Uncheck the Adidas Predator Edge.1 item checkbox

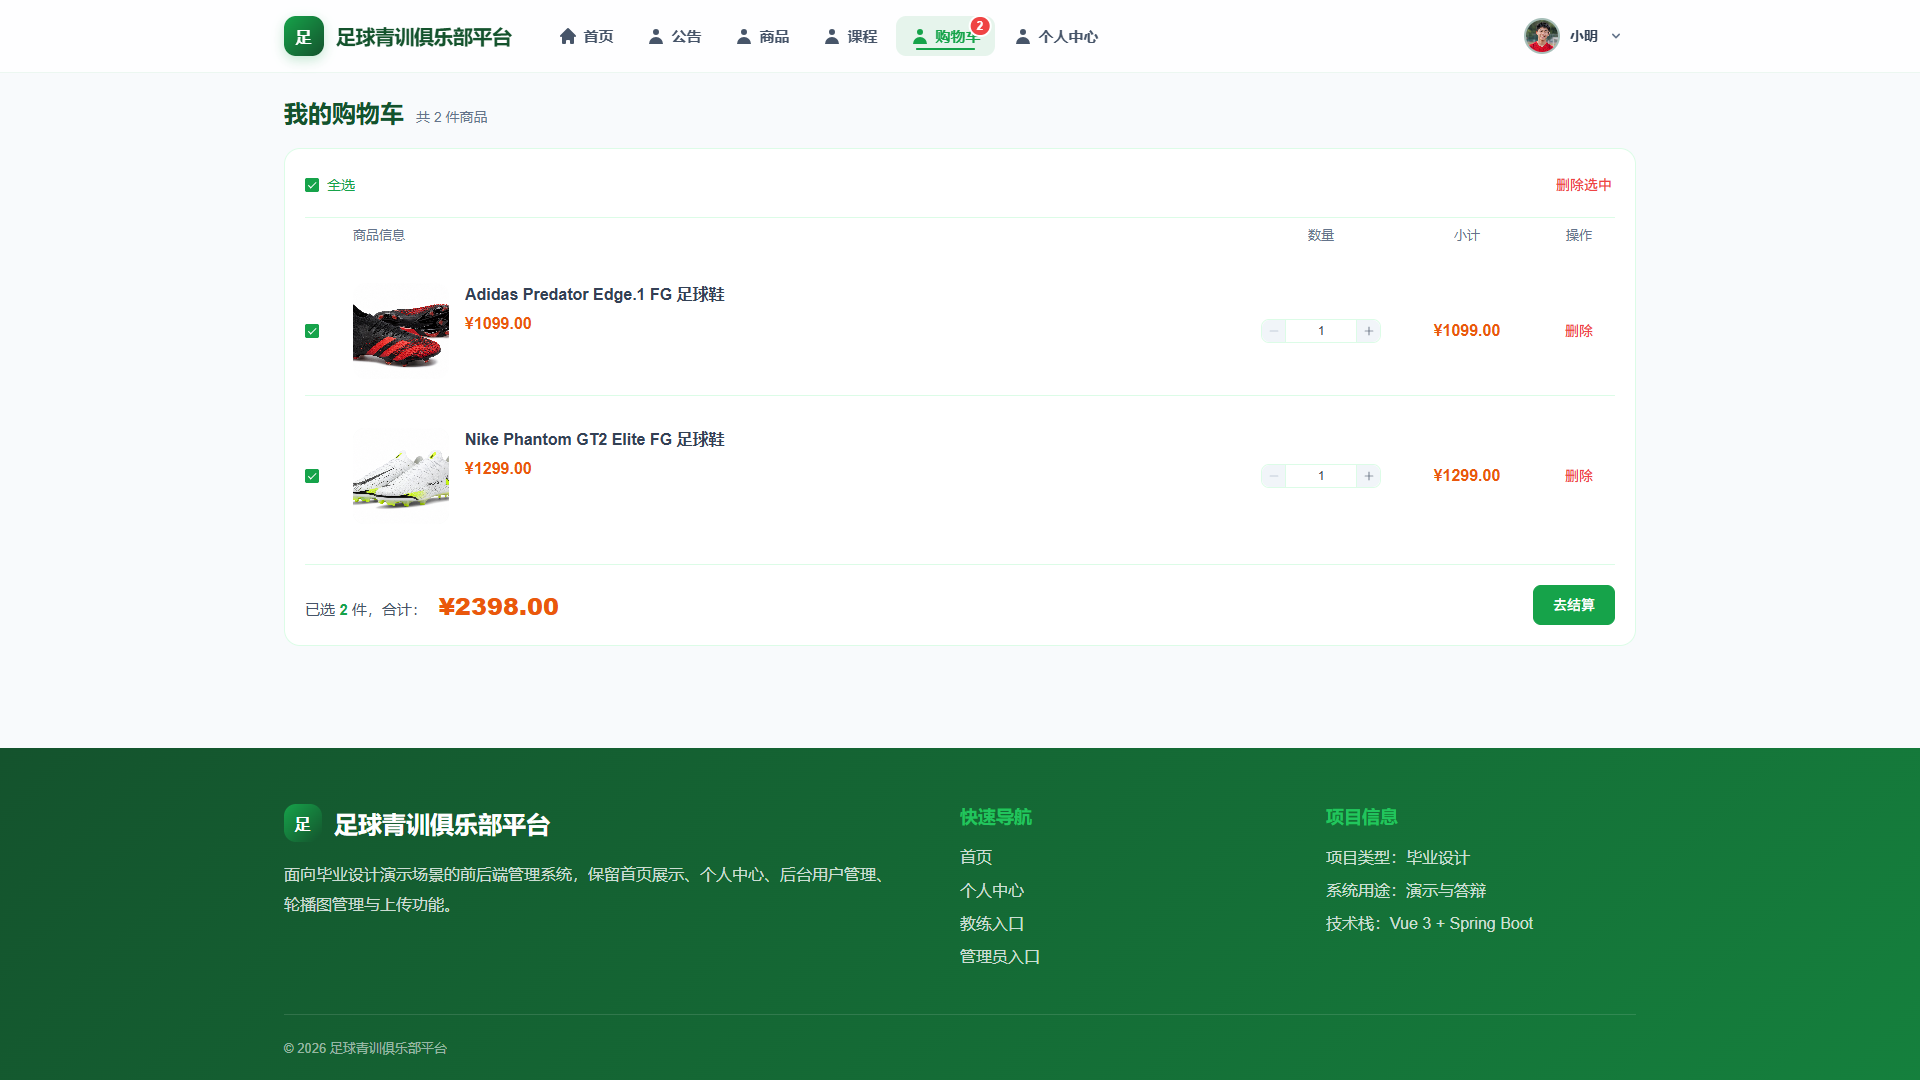(x=312, y=331)
